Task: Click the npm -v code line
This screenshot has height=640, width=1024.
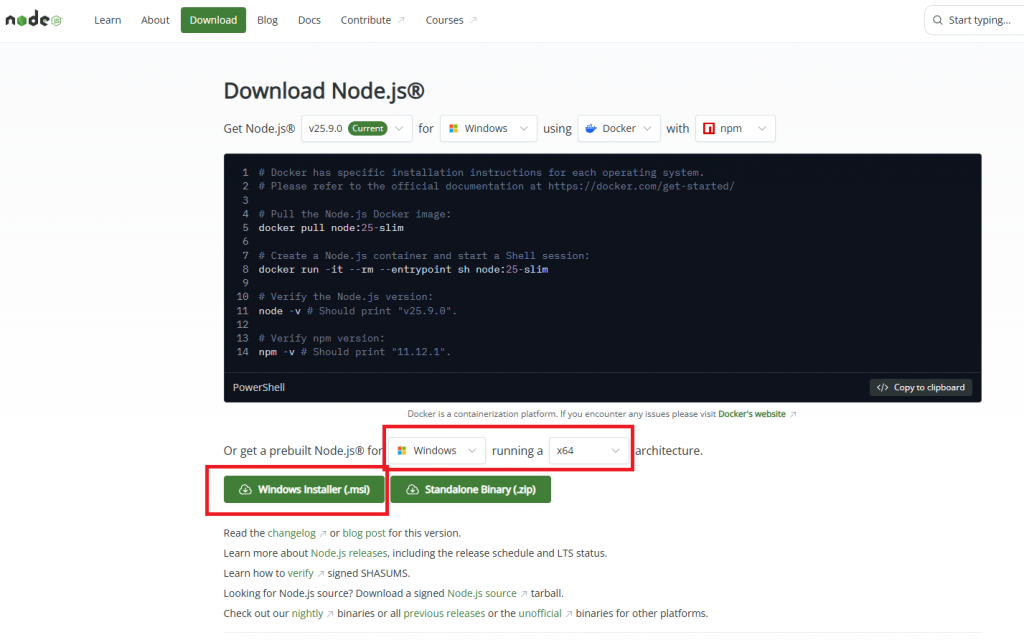Action: [x=355, y=352]
